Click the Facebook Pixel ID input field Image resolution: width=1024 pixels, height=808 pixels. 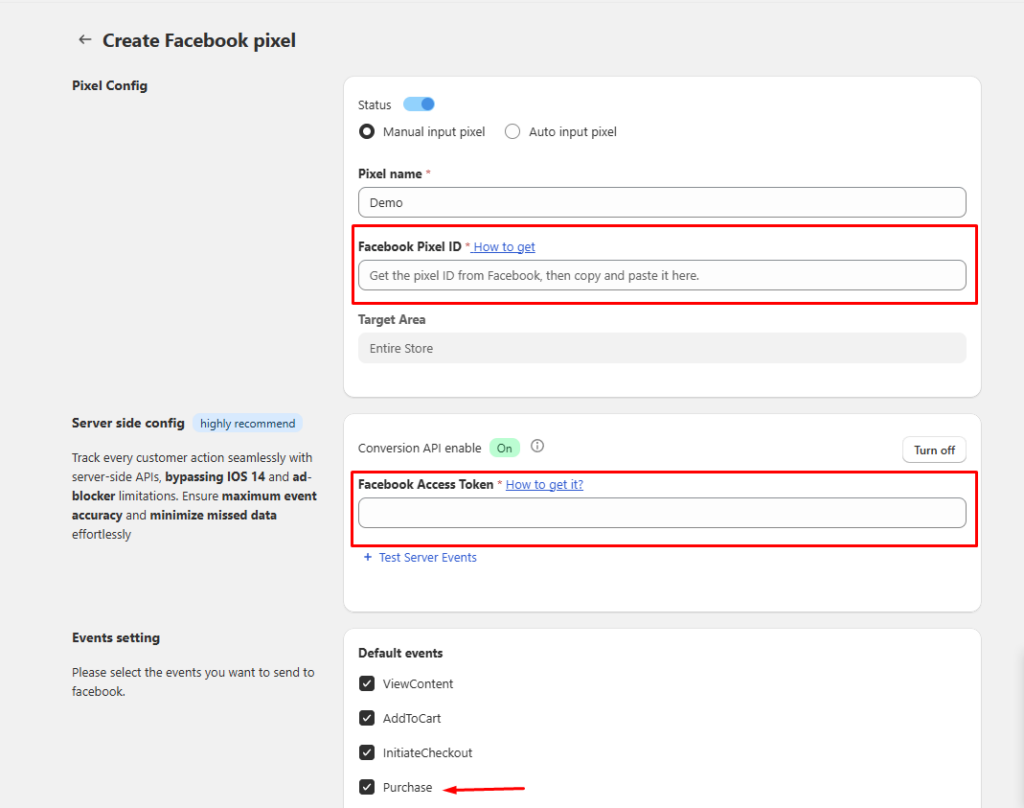662,274
